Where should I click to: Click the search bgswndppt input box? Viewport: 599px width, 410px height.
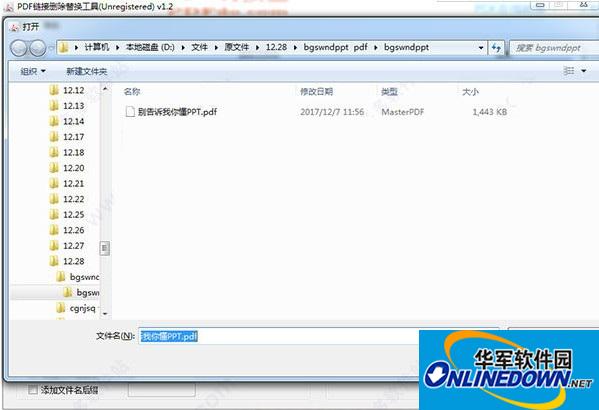(554, 48)
